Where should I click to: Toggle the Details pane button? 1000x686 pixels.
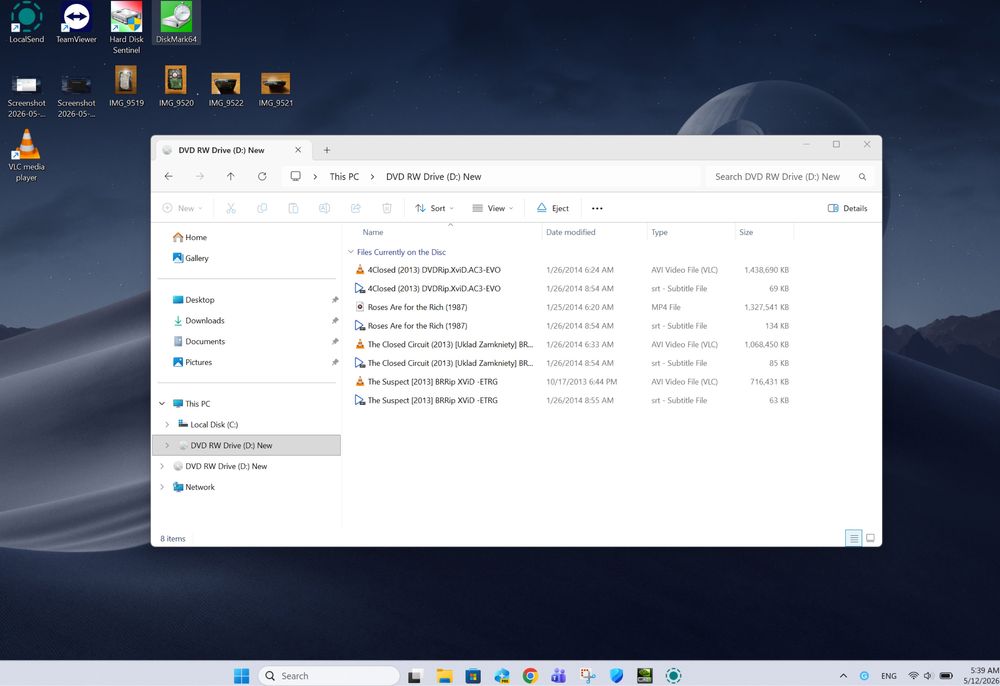[x=847, y=208]
